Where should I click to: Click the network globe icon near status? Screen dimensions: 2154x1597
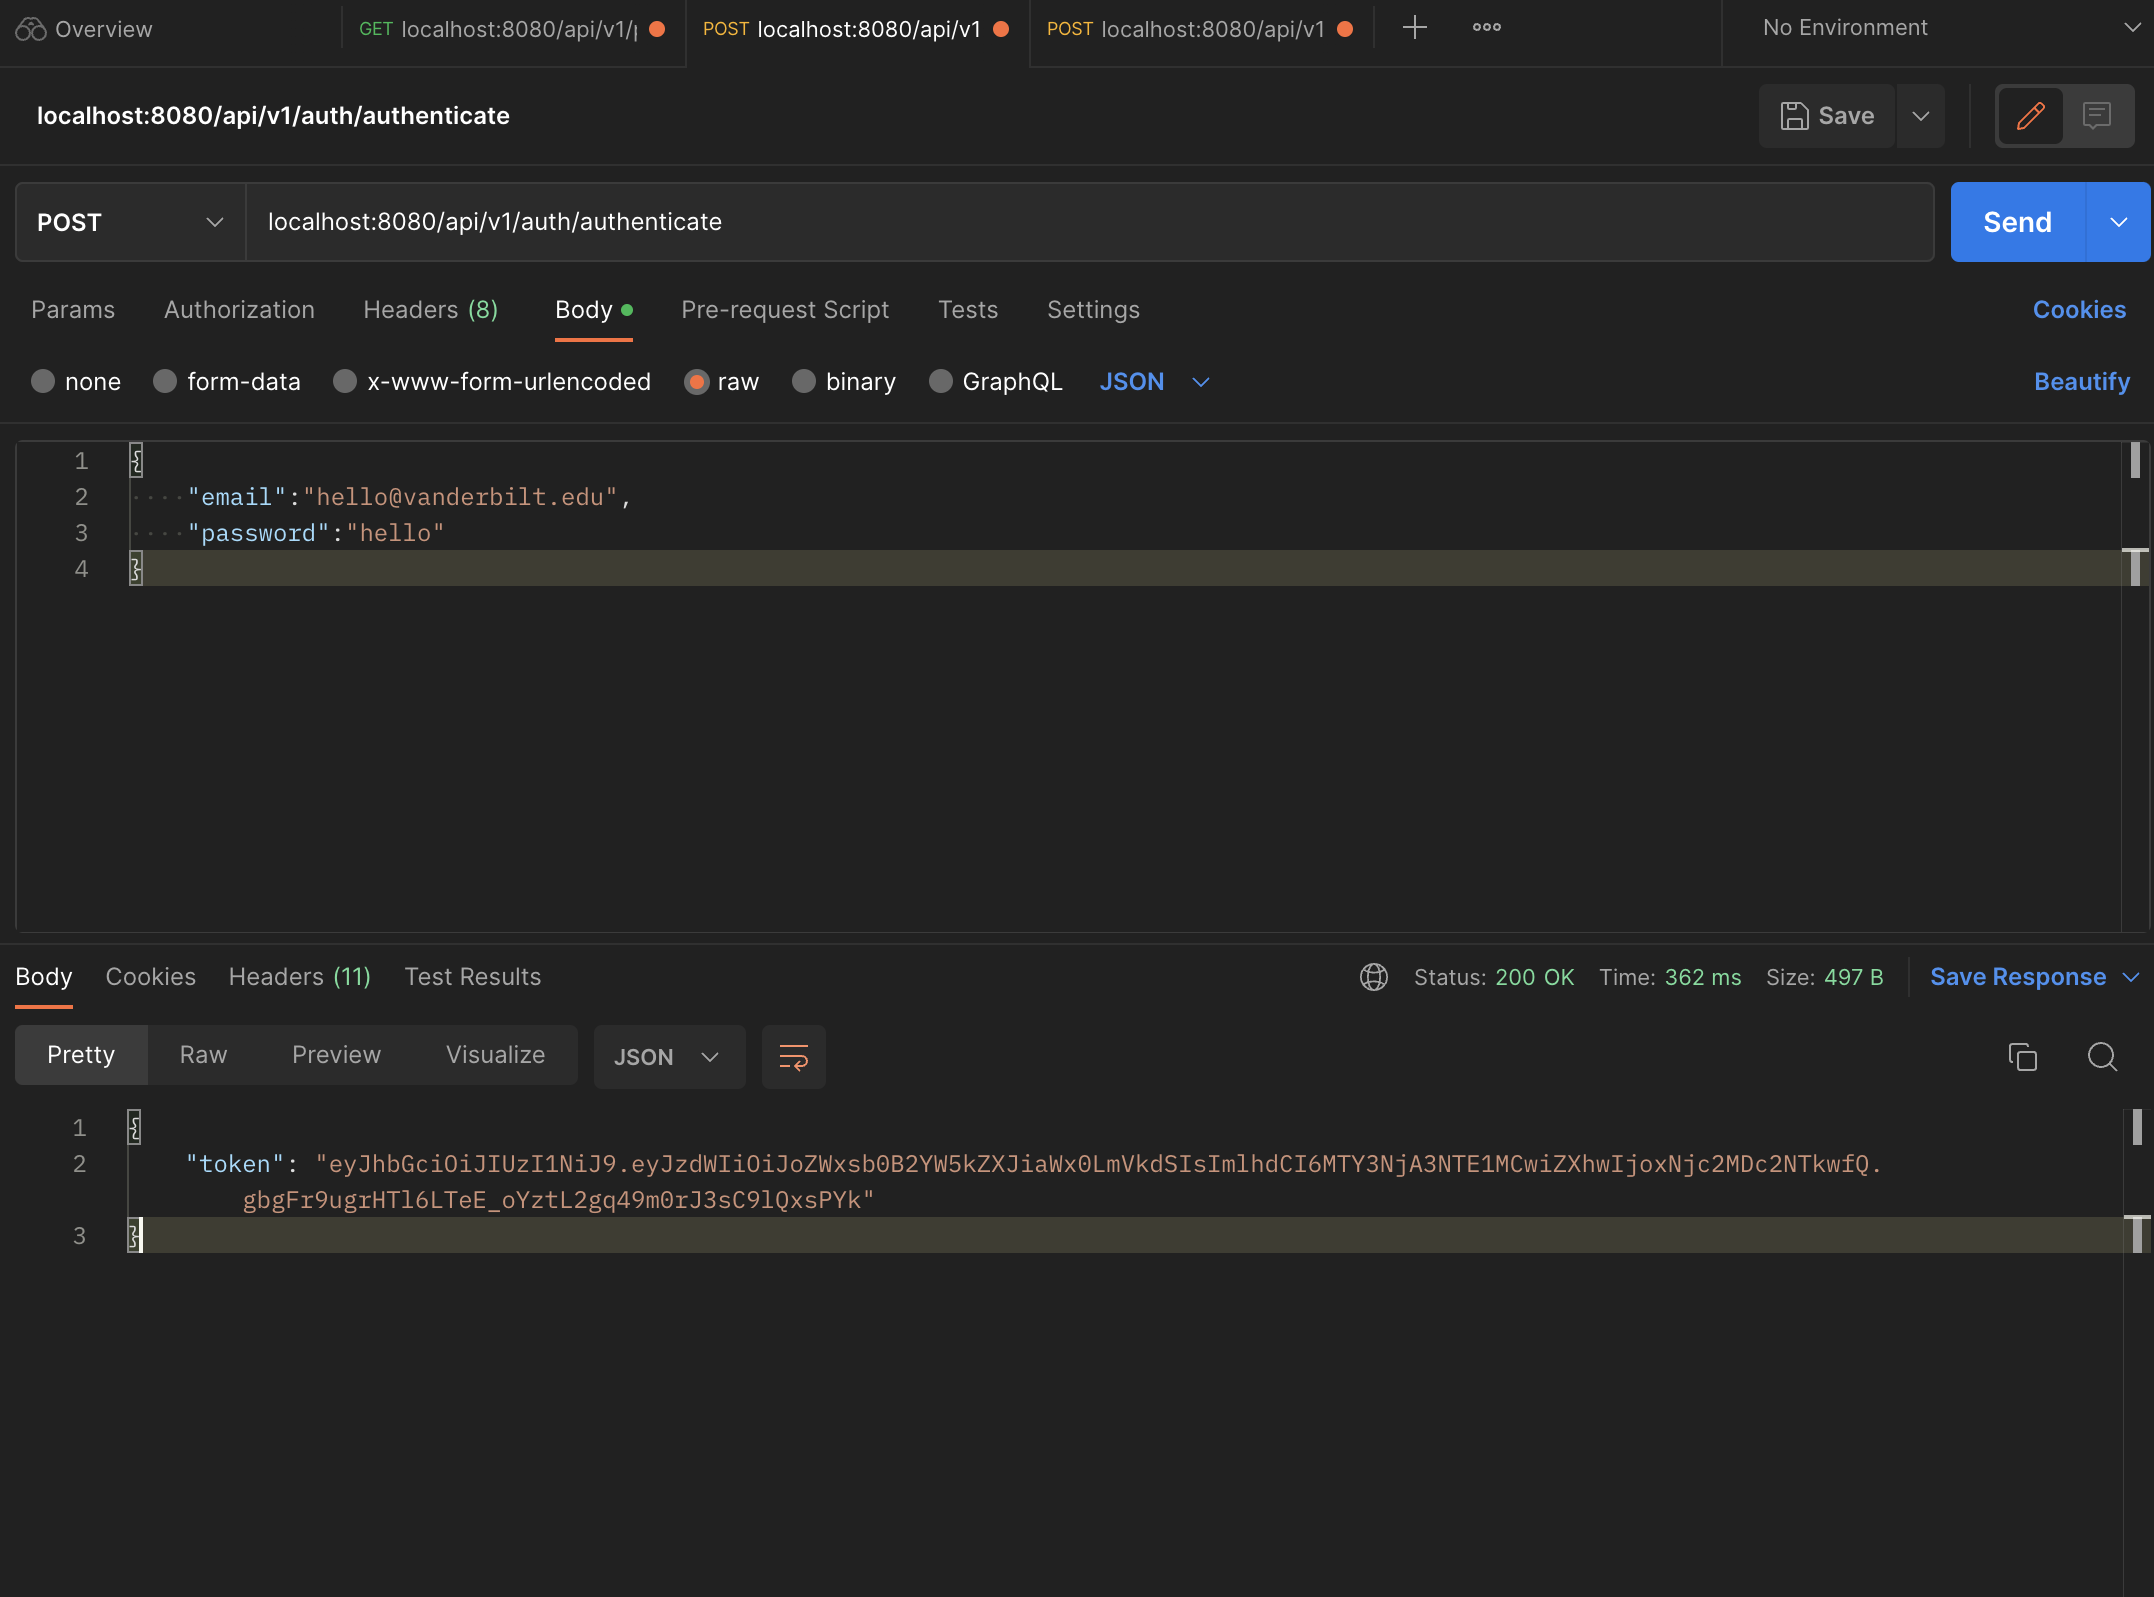tap(1373, 977)
